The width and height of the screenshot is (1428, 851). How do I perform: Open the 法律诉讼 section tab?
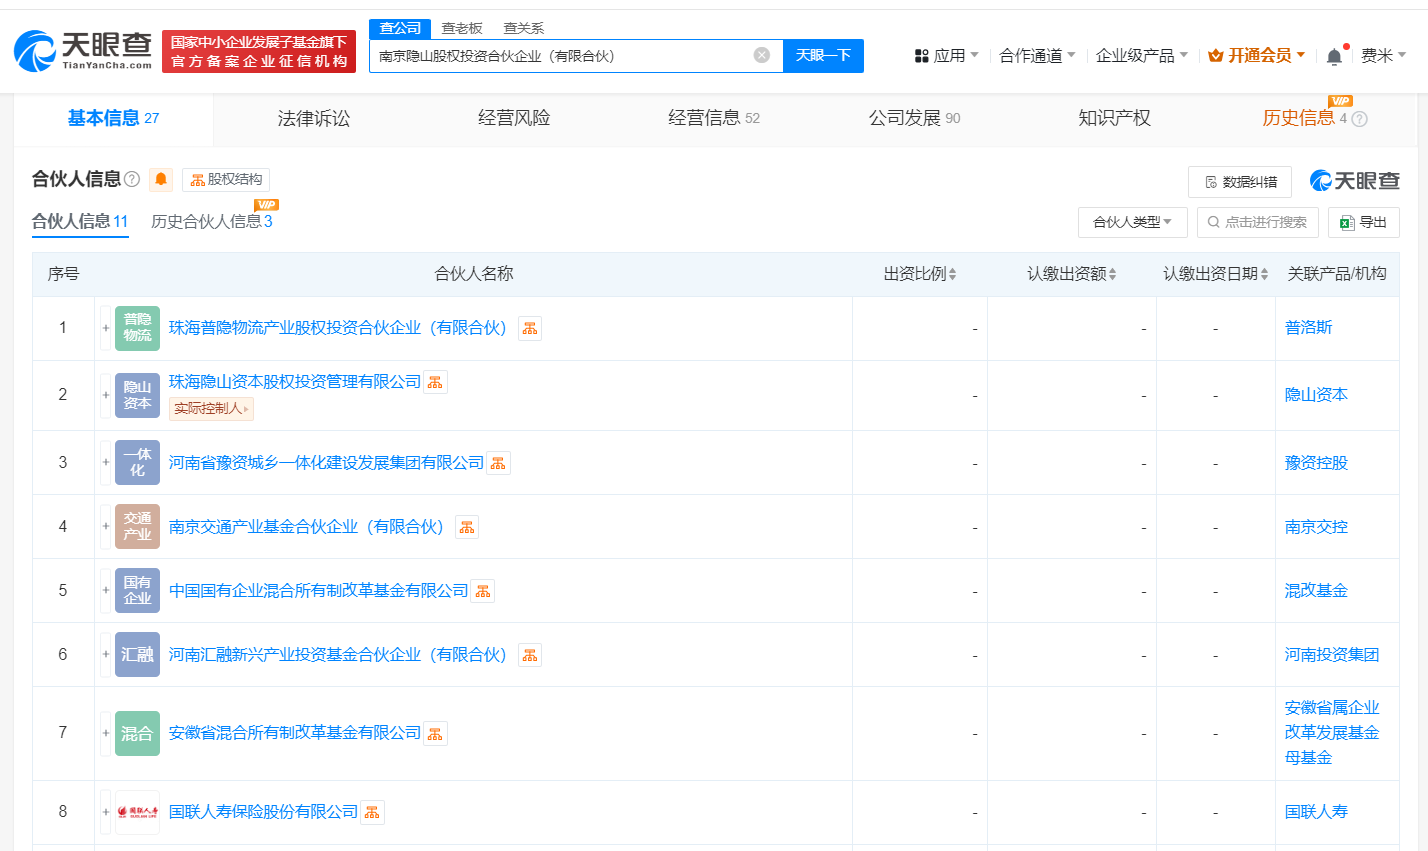tap(313, 118)
